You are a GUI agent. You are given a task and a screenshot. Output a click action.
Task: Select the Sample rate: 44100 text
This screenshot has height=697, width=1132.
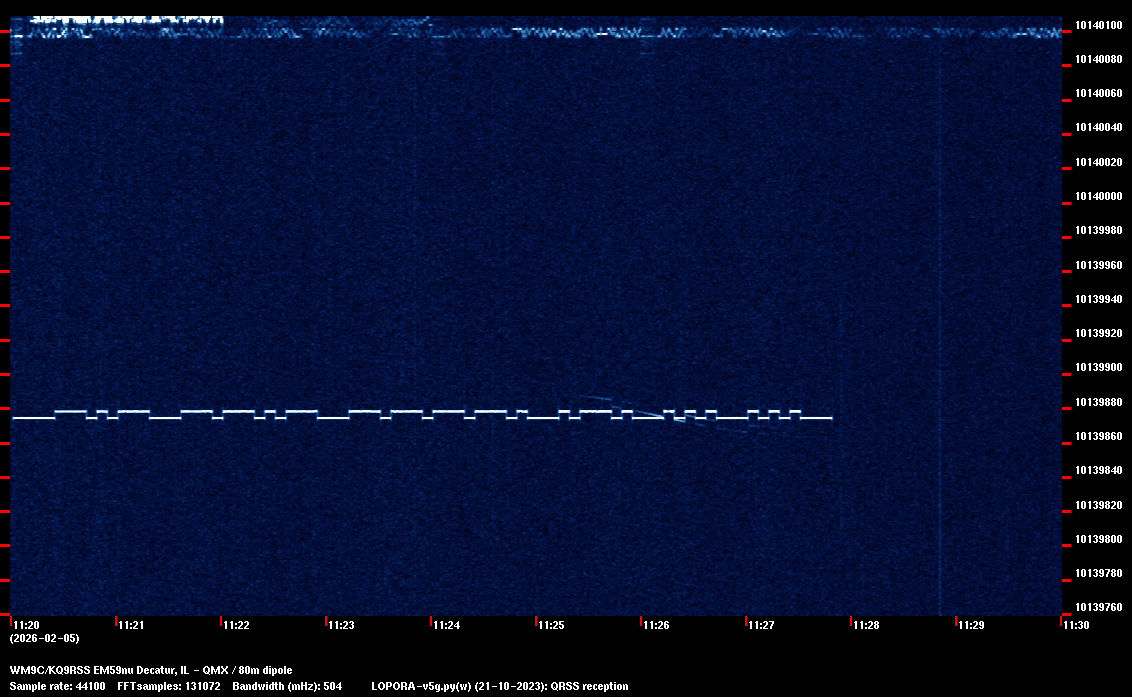click(x=57, y=686)
